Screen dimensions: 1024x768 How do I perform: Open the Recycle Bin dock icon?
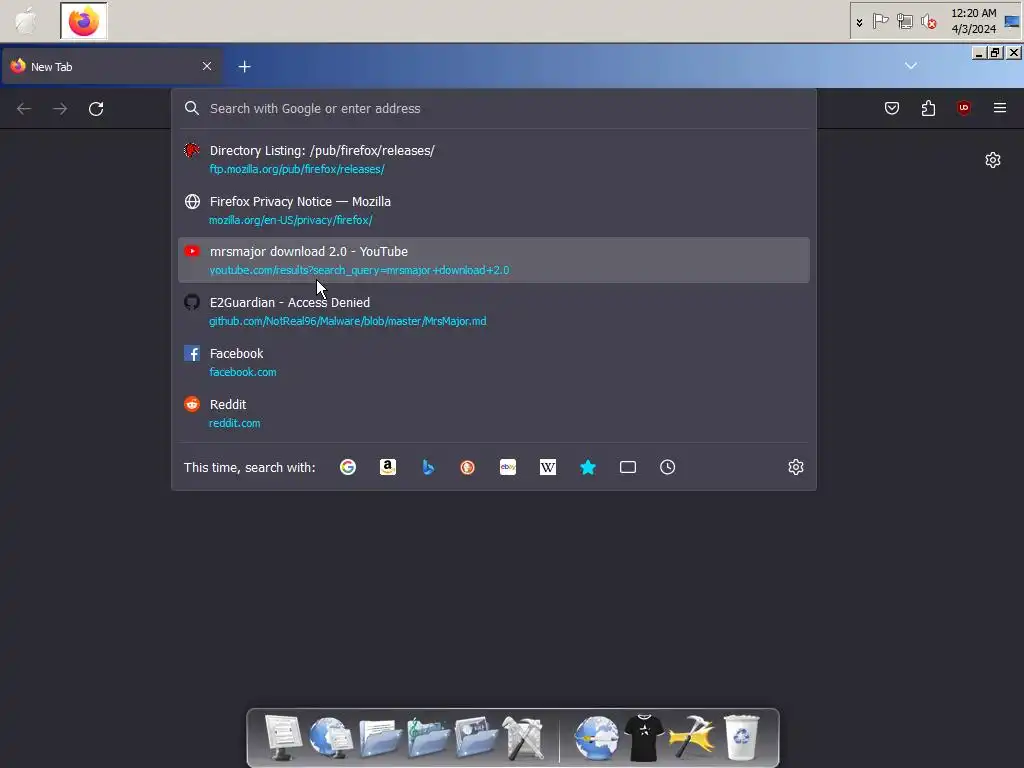tap(741, 737)
